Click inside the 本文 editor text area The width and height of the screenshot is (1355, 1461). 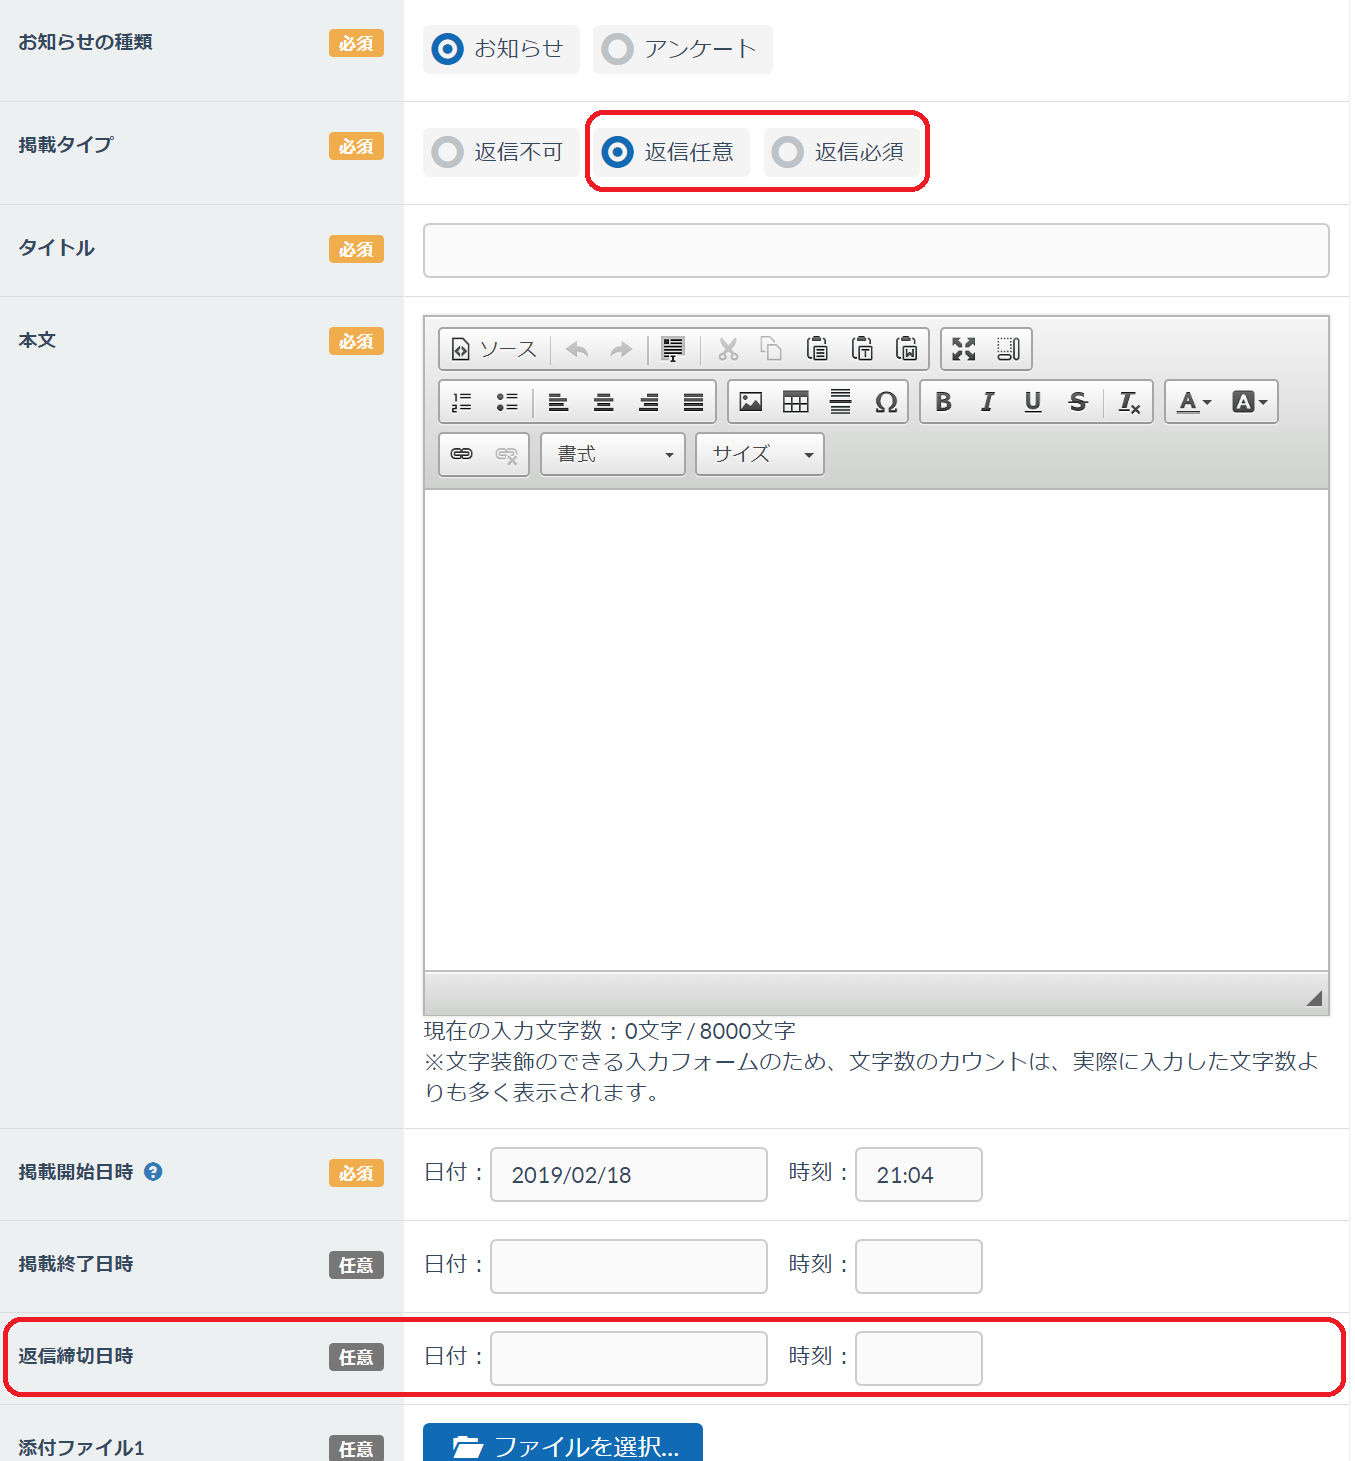point(876,730)
